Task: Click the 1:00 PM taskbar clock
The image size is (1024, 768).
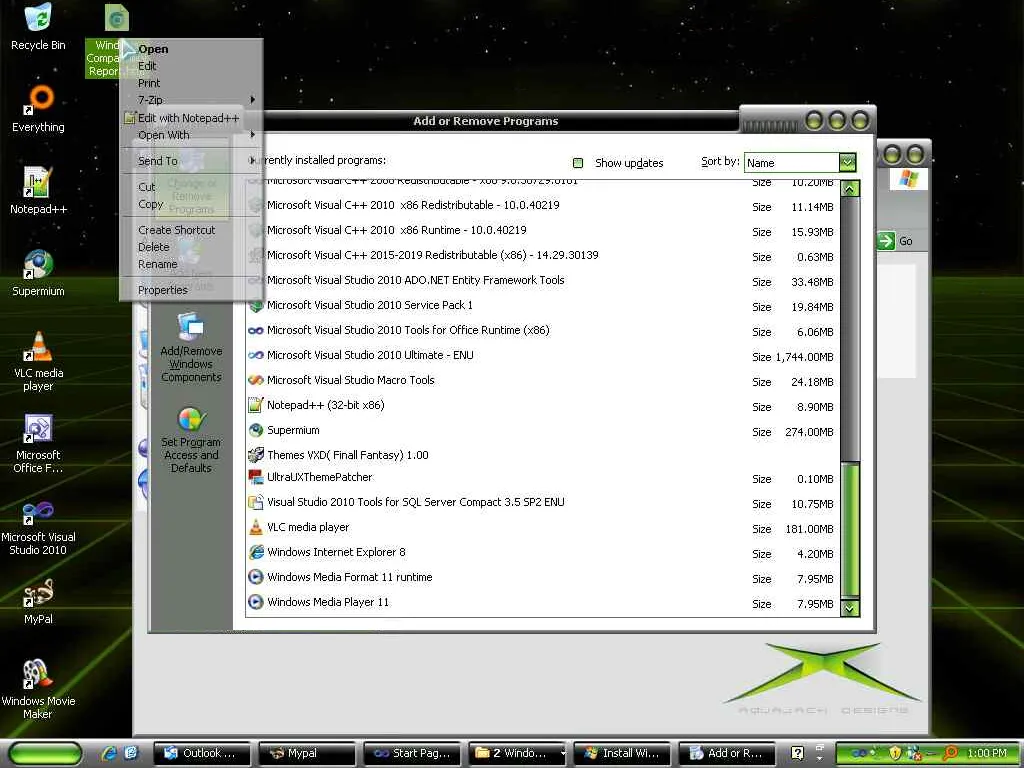Action: coord(986,753)
